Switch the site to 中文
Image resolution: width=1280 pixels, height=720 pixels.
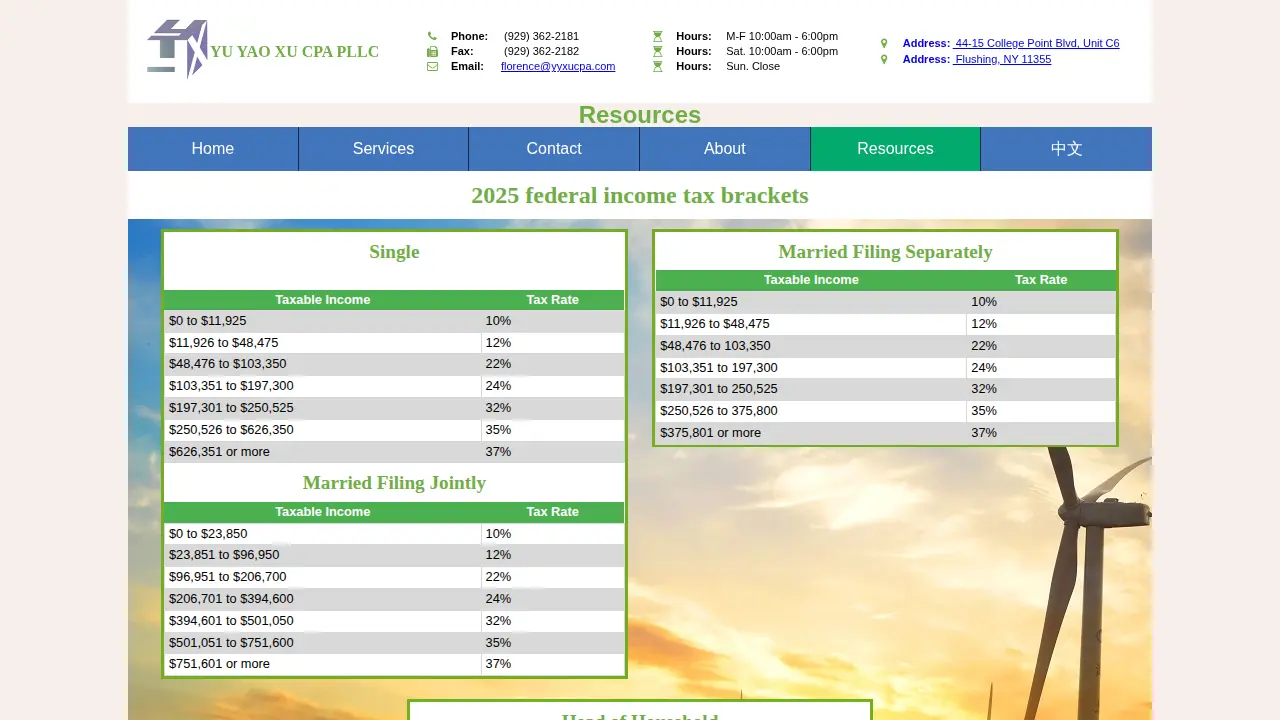pyautogui.click(x=1066, y=149)
